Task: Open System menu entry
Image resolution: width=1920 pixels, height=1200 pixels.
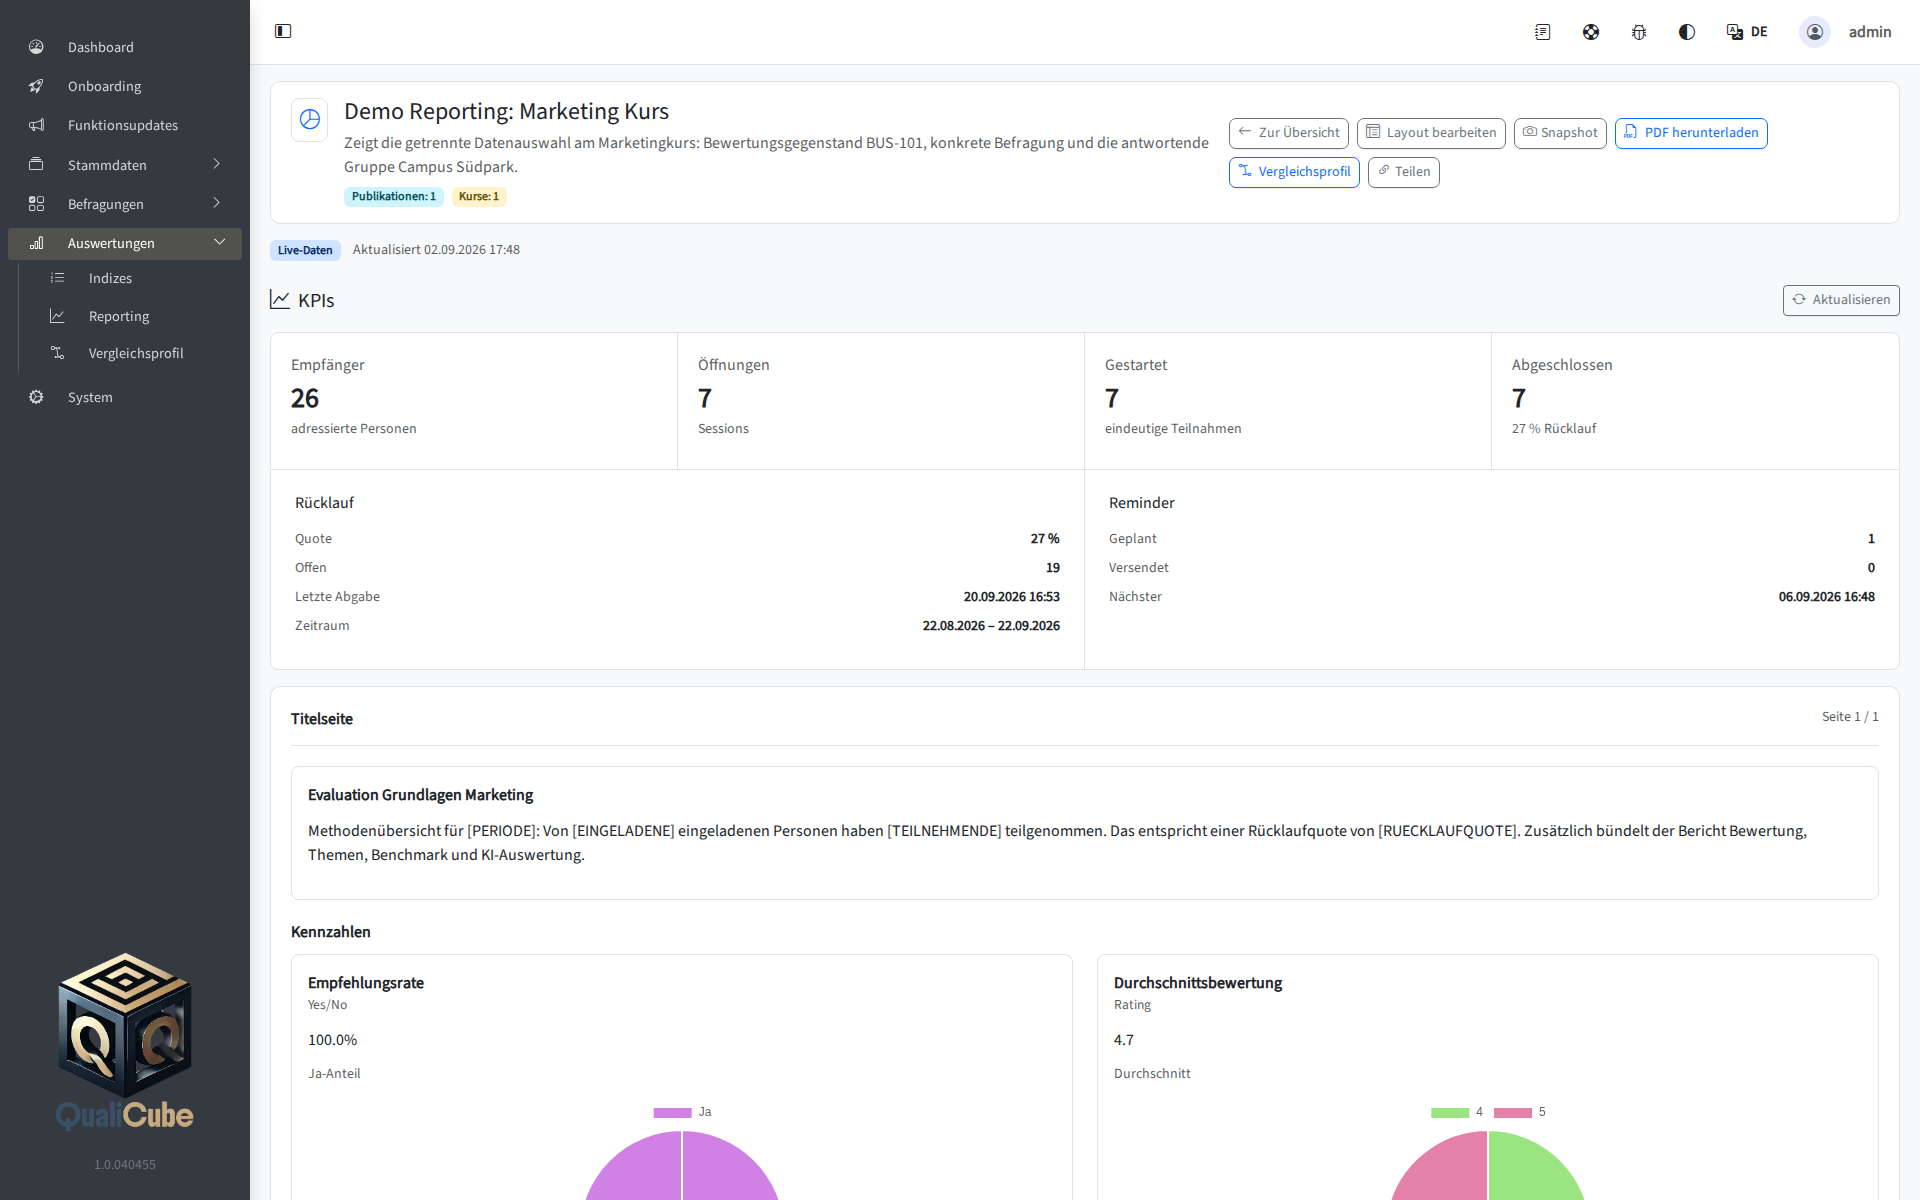Action: click(125, 397)
